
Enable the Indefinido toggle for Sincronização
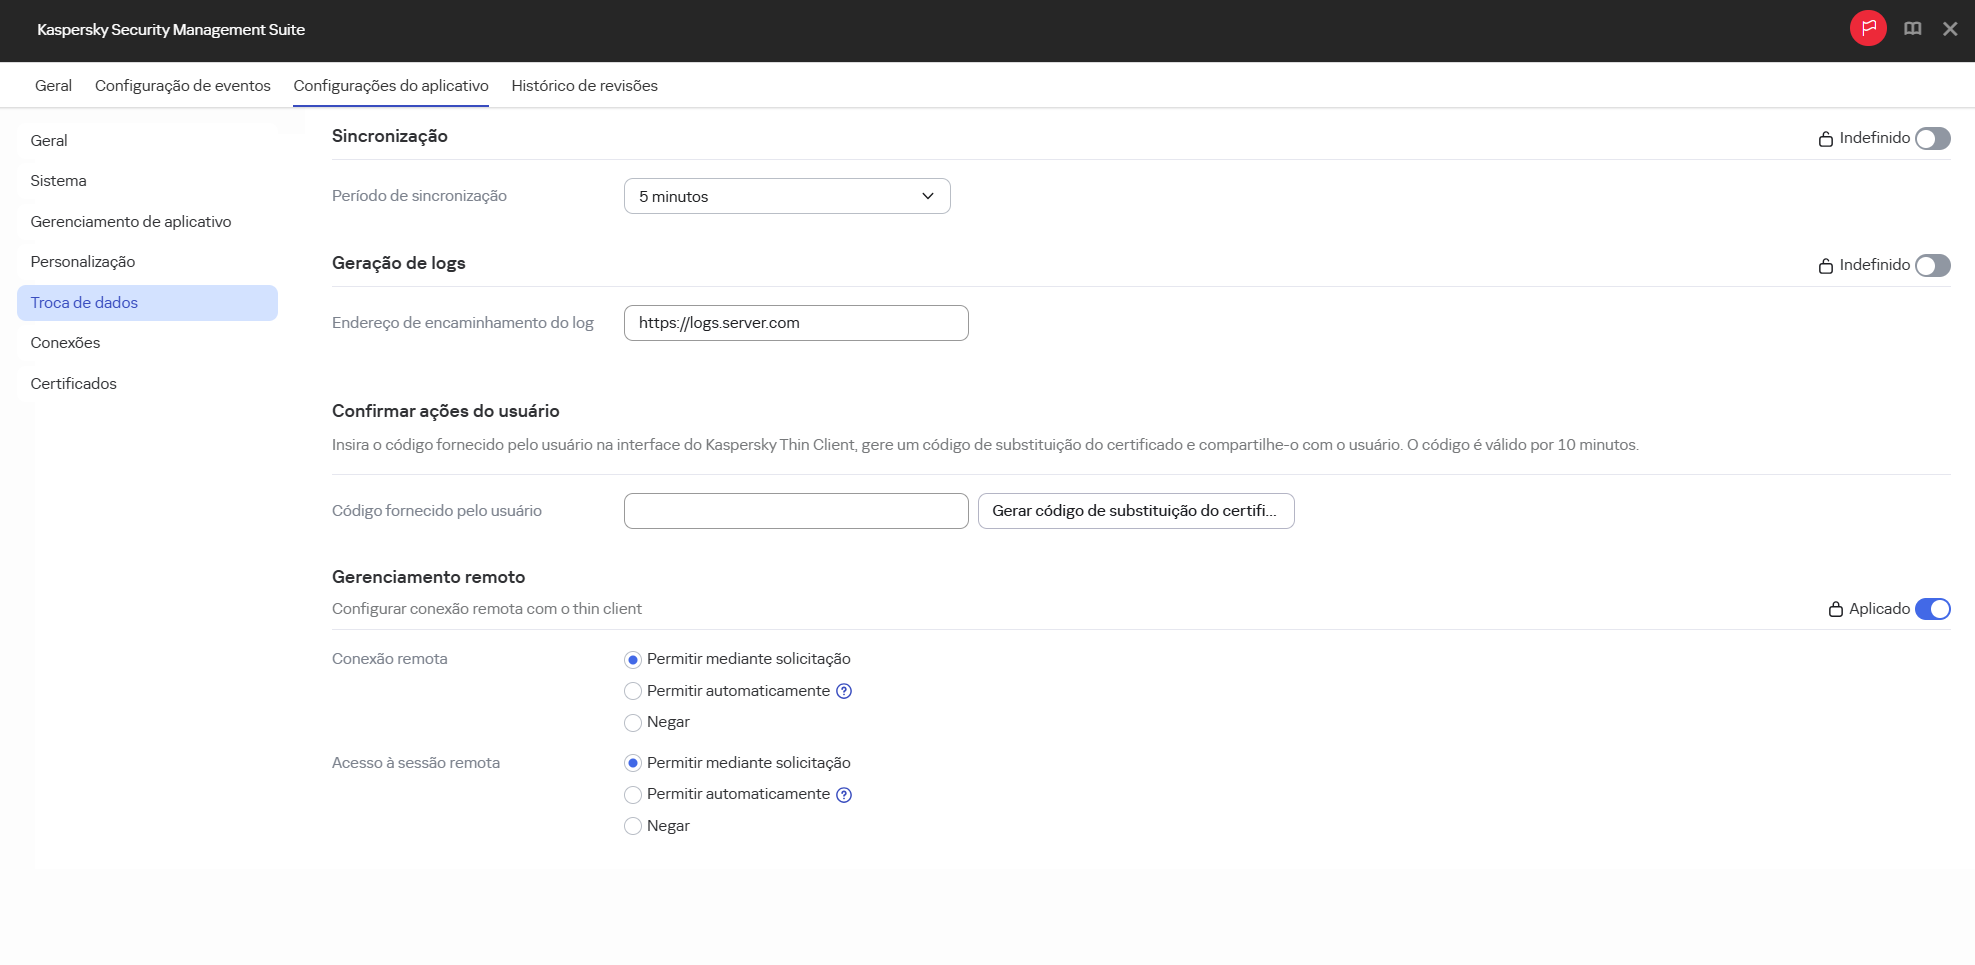pos(1933,138)
